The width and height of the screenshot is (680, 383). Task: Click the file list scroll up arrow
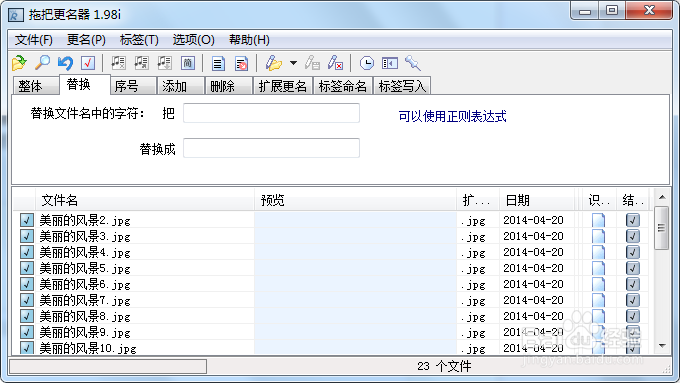pyautogui.click(x=662, y=197)
